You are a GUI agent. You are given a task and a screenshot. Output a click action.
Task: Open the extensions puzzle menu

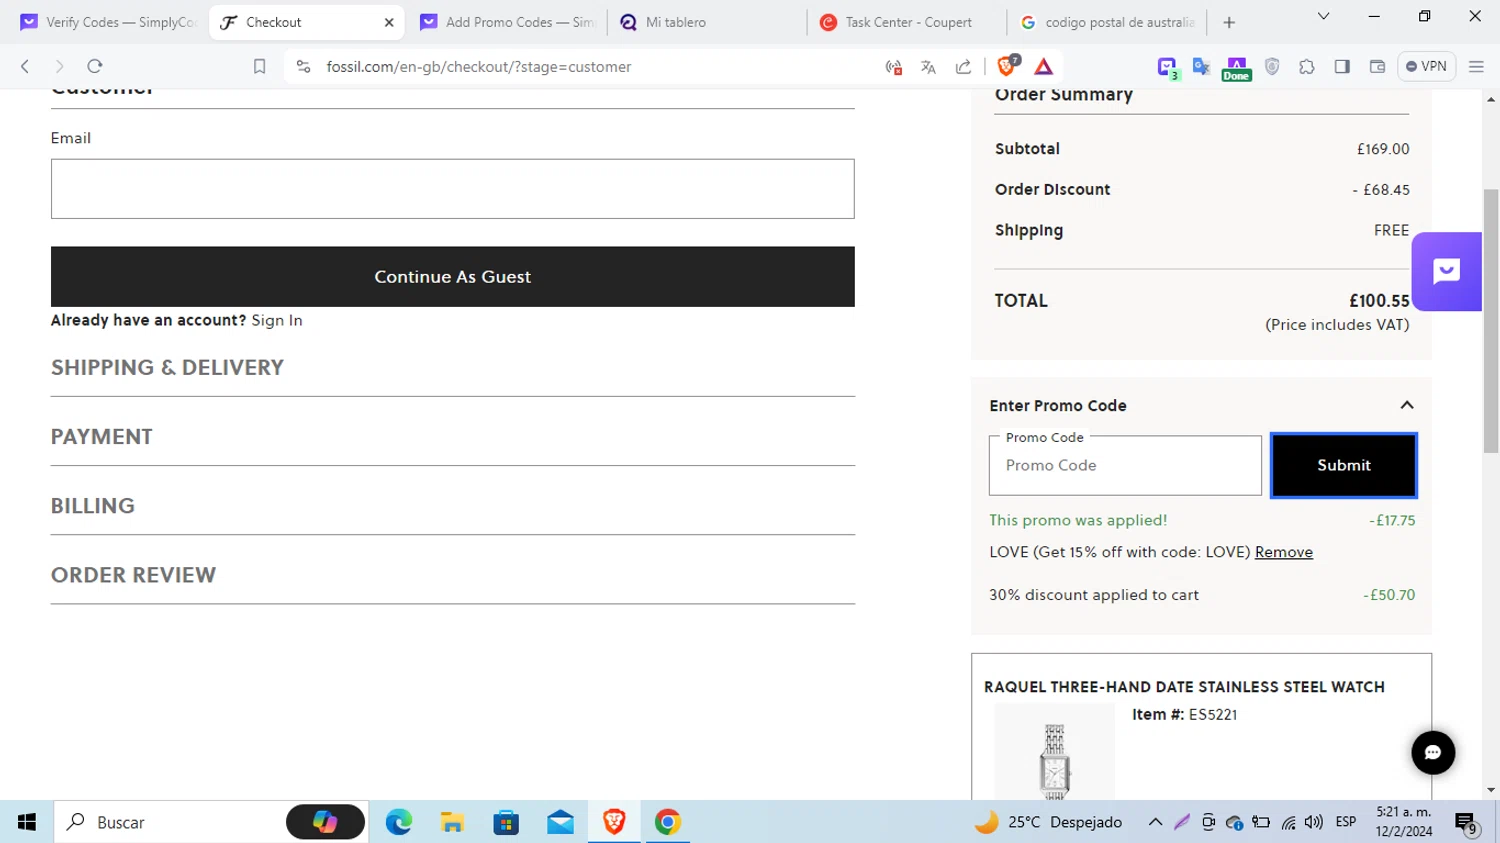pyautogui.click(x=1307, y=67)
